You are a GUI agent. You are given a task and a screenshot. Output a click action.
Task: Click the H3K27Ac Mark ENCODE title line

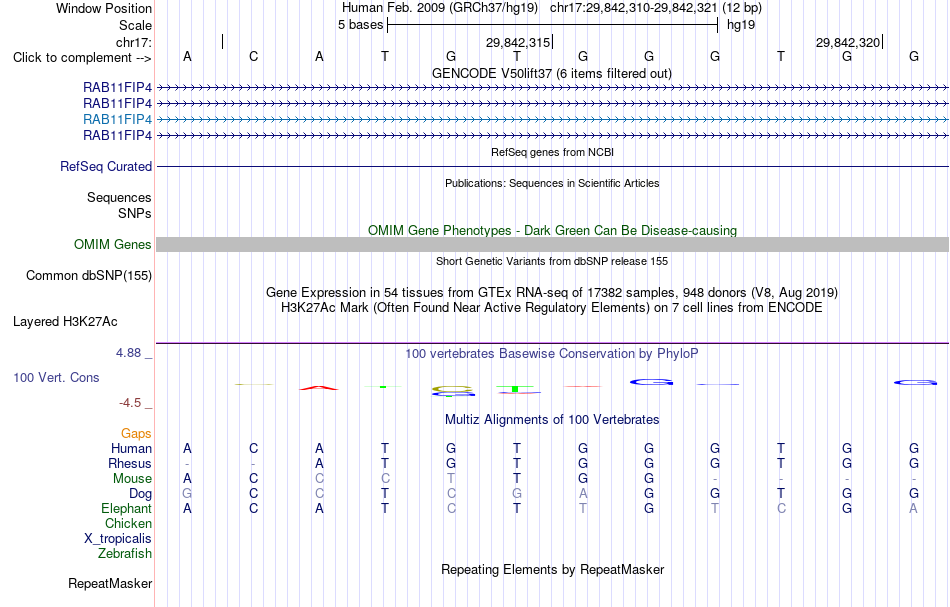552,308
